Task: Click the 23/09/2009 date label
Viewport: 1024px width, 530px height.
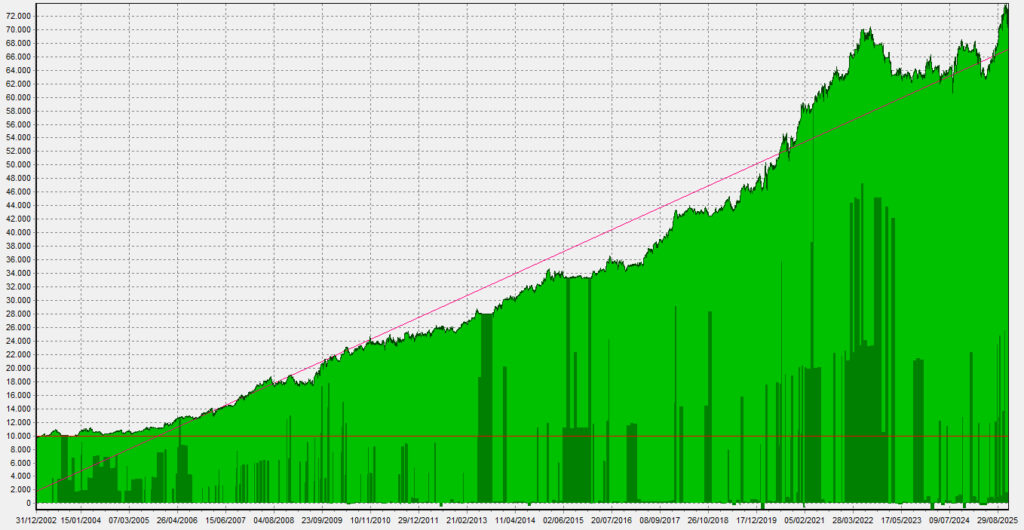Action: tap(322, 521)
